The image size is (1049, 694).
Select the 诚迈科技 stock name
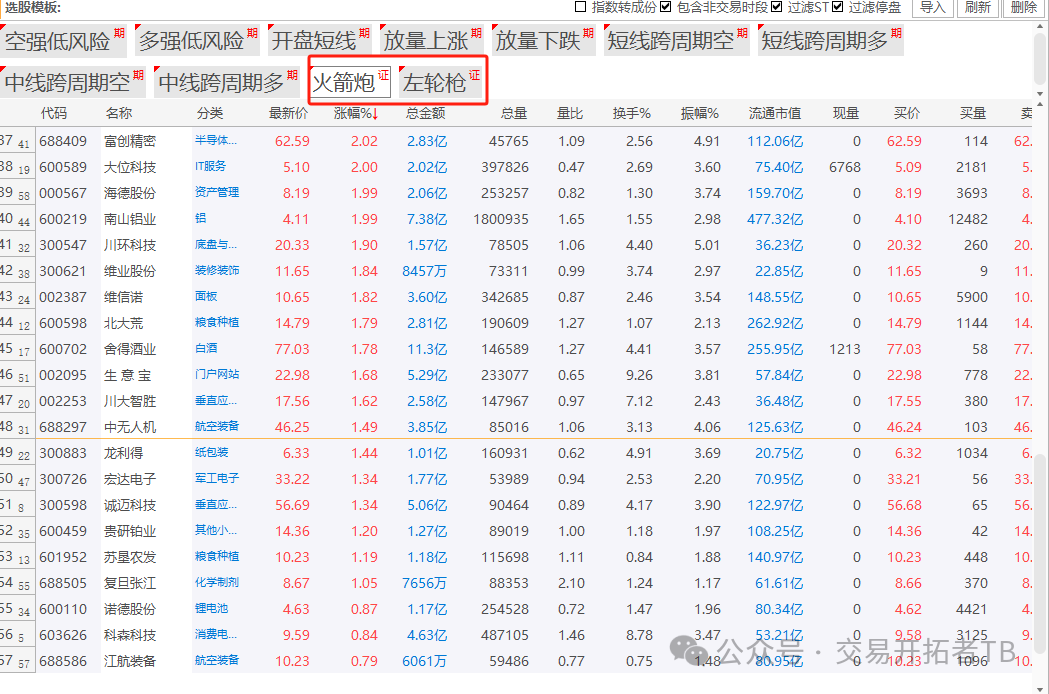[x=130, y=505]
